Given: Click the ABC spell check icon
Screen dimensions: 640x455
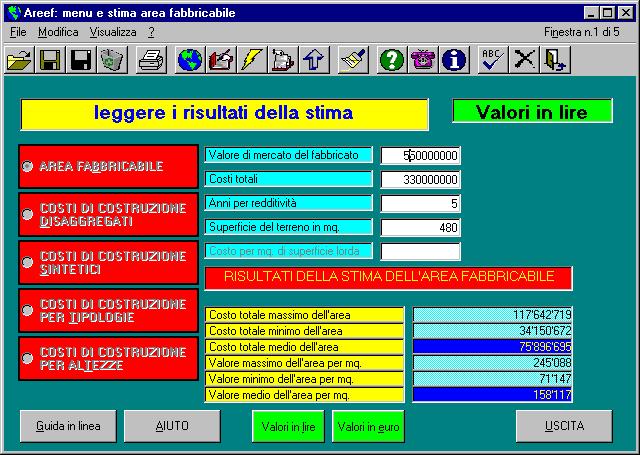Looking at the screenshot, I should [492, 60].
